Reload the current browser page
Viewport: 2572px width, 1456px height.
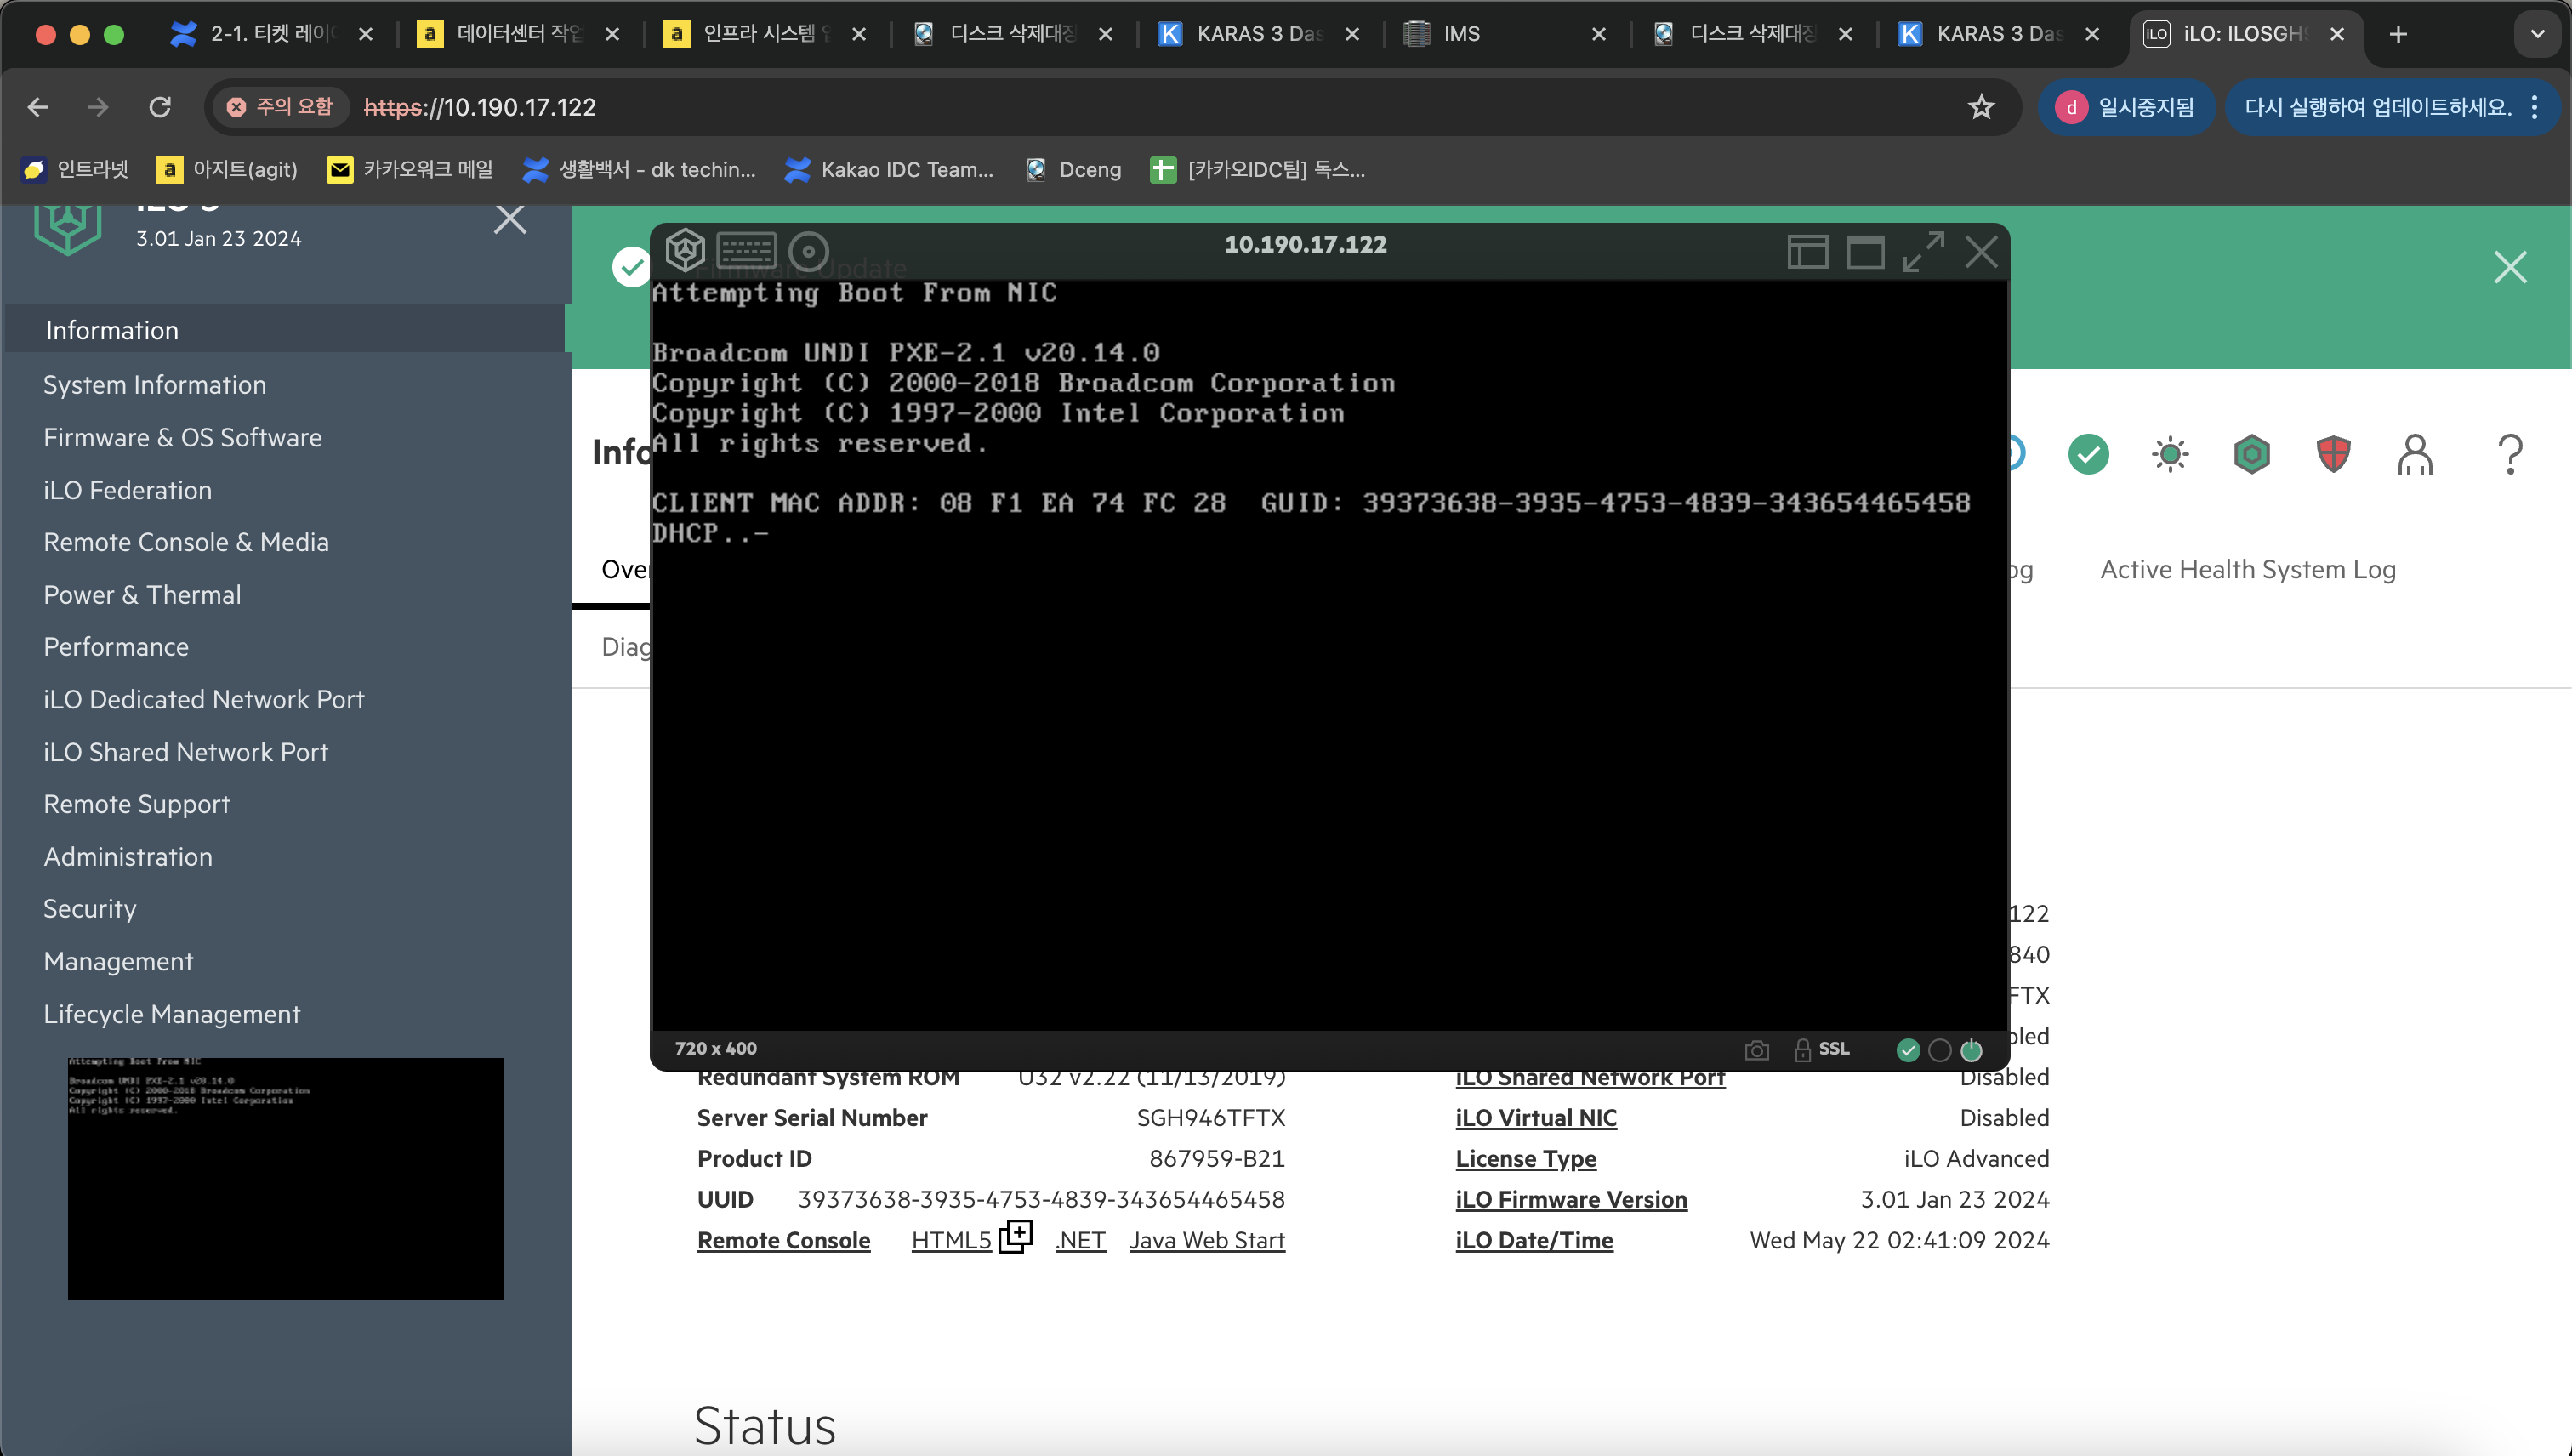[160, 107]
